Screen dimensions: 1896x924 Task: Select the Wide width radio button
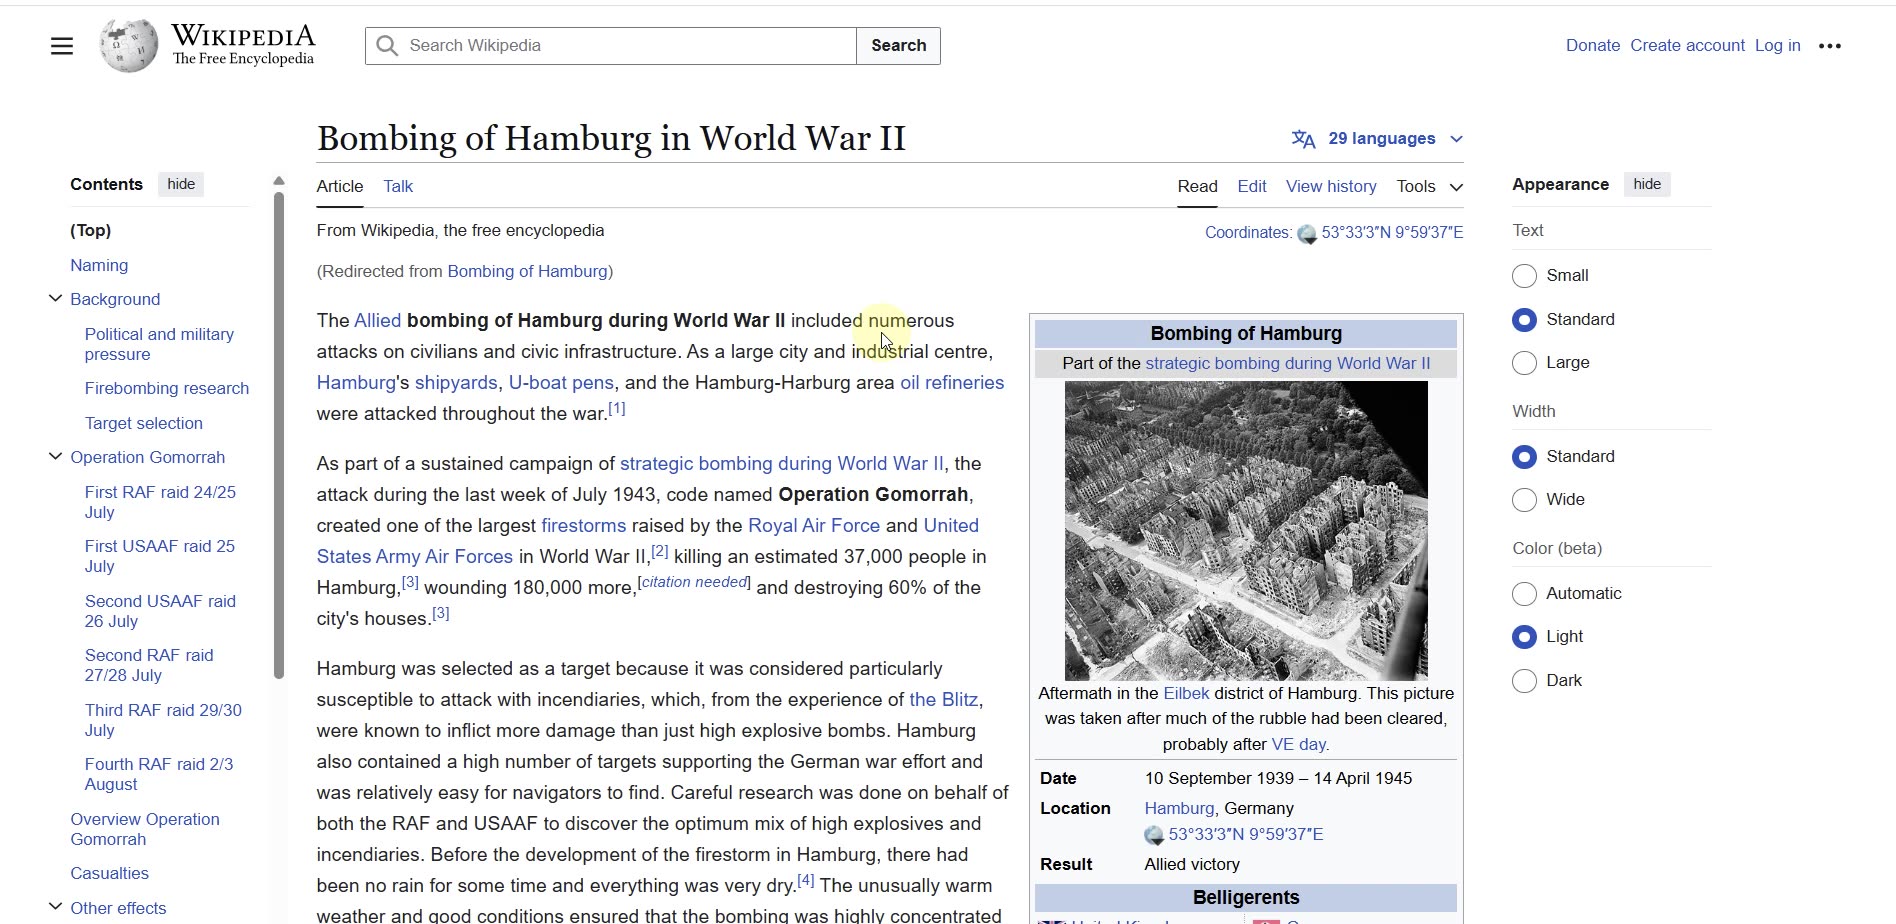pos(1524,500)
